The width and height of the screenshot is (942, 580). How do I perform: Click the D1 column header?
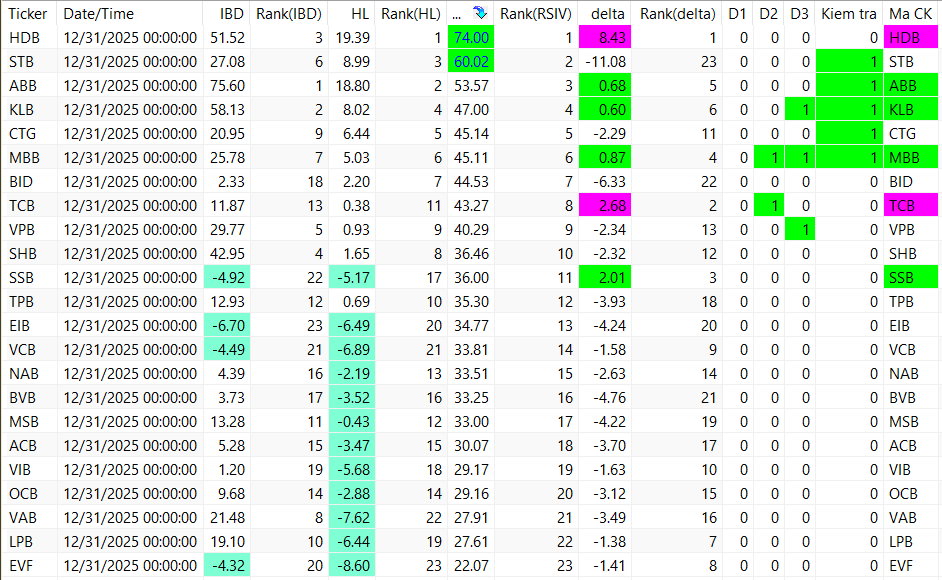pos(737,13)
